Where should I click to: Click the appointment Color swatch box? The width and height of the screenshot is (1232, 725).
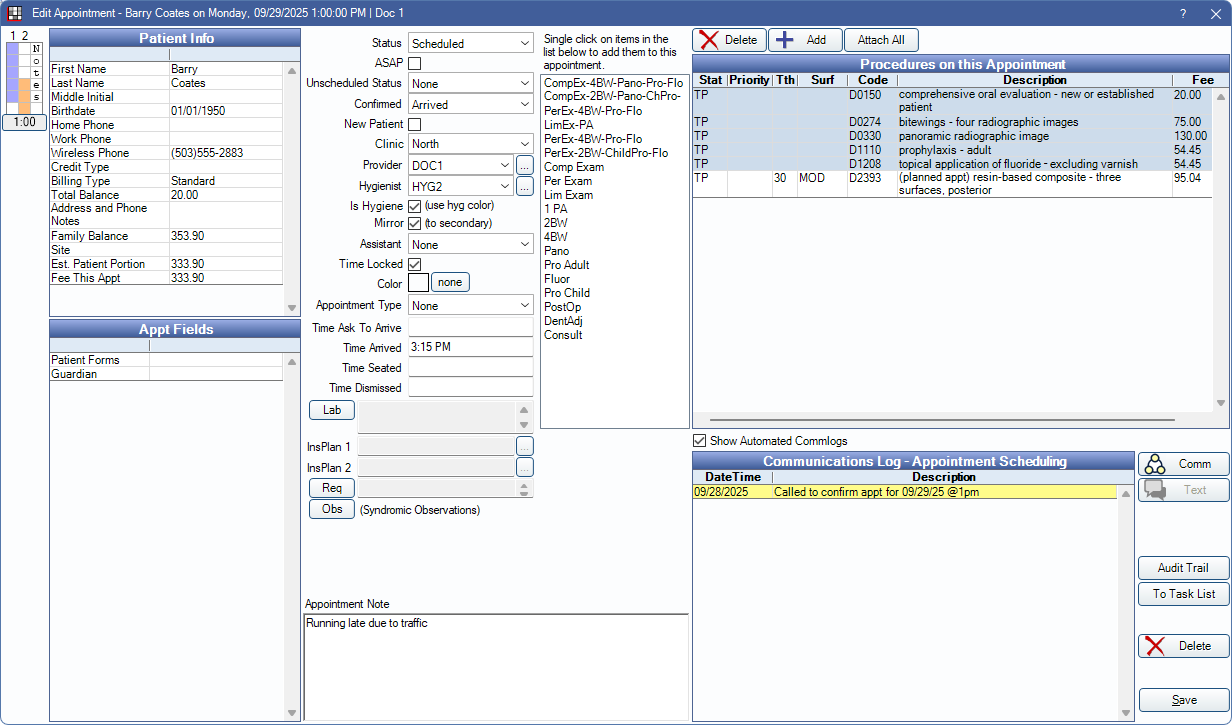coord(418,283)
